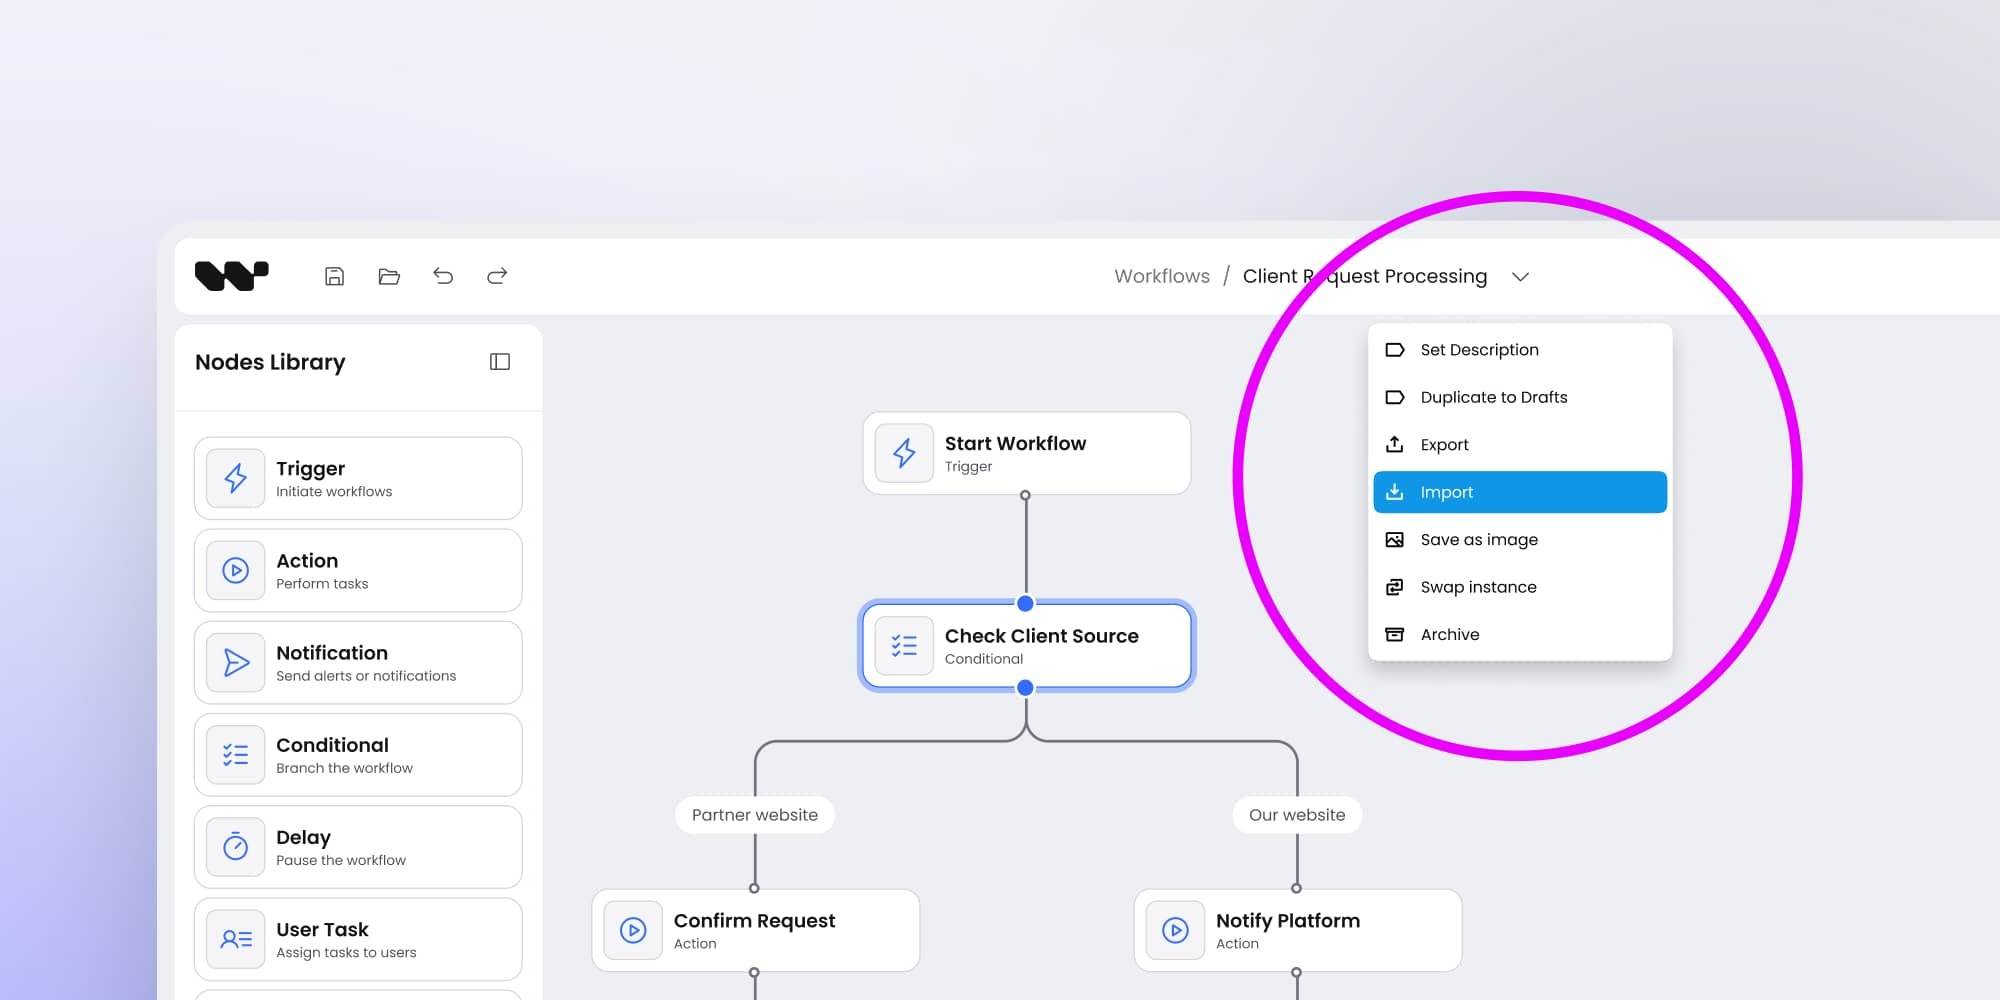The width and height of the screenshot is (2000, 1000).
Task: Select the User Task node card
Action: pyautogui.click(x=358, y=939)
